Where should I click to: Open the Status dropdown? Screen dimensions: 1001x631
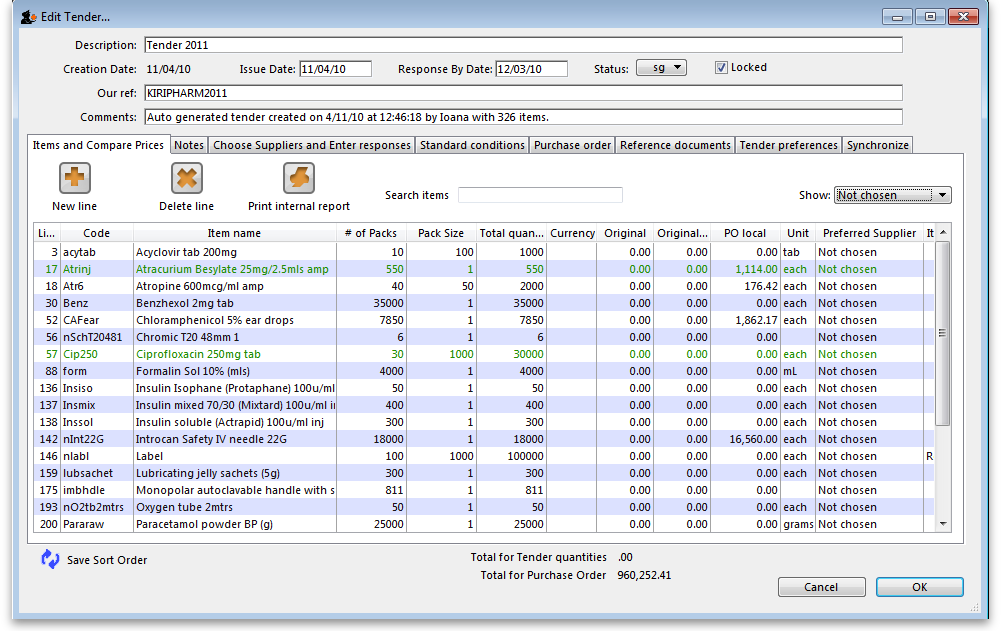[x=661, y=68]
